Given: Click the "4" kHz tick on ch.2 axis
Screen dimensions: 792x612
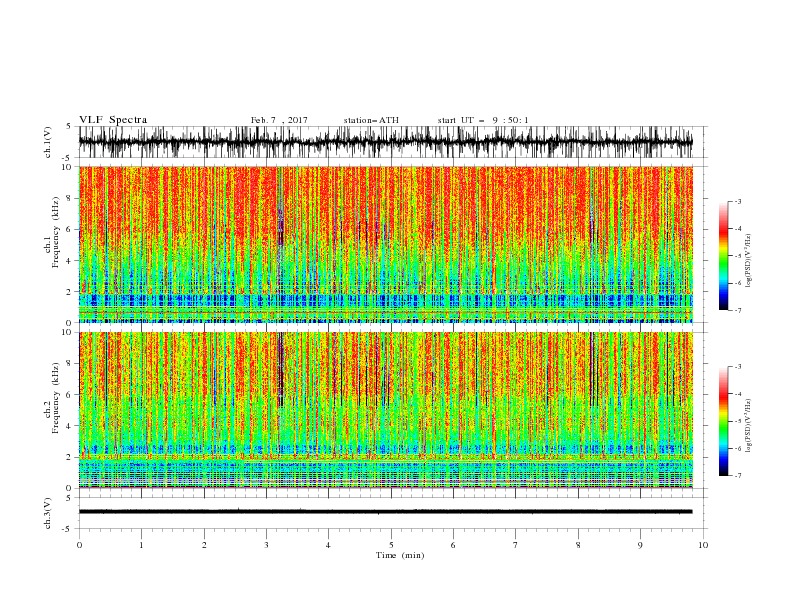Looking at the screenshot, I should click(70, 426).
